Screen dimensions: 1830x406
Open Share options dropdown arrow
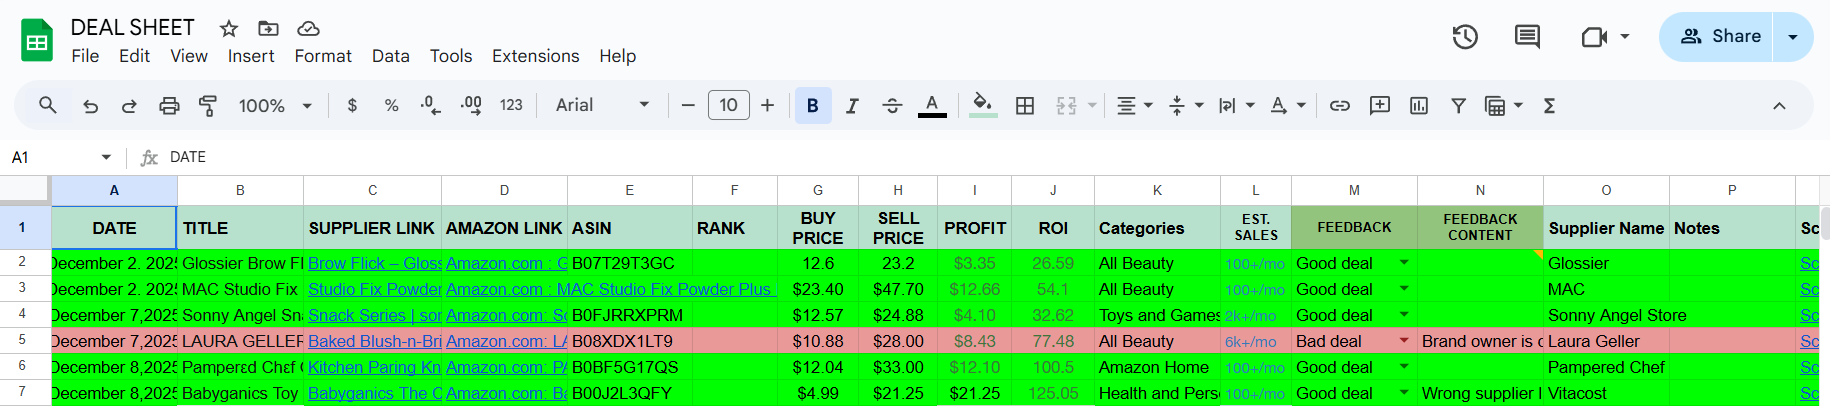tap(1793, 37)
